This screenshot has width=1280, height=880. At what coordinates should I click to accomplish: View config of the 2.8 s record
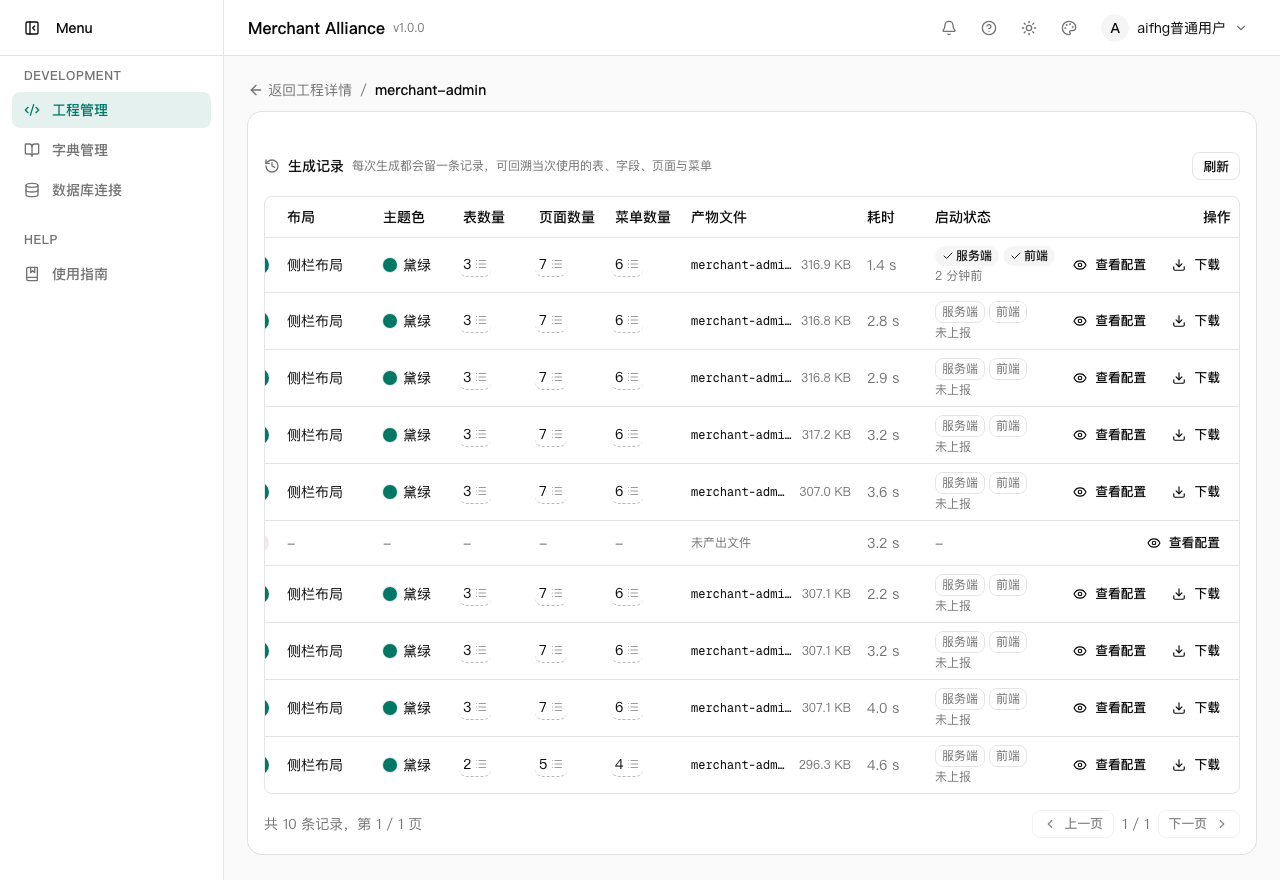[x=1109, y=321]
